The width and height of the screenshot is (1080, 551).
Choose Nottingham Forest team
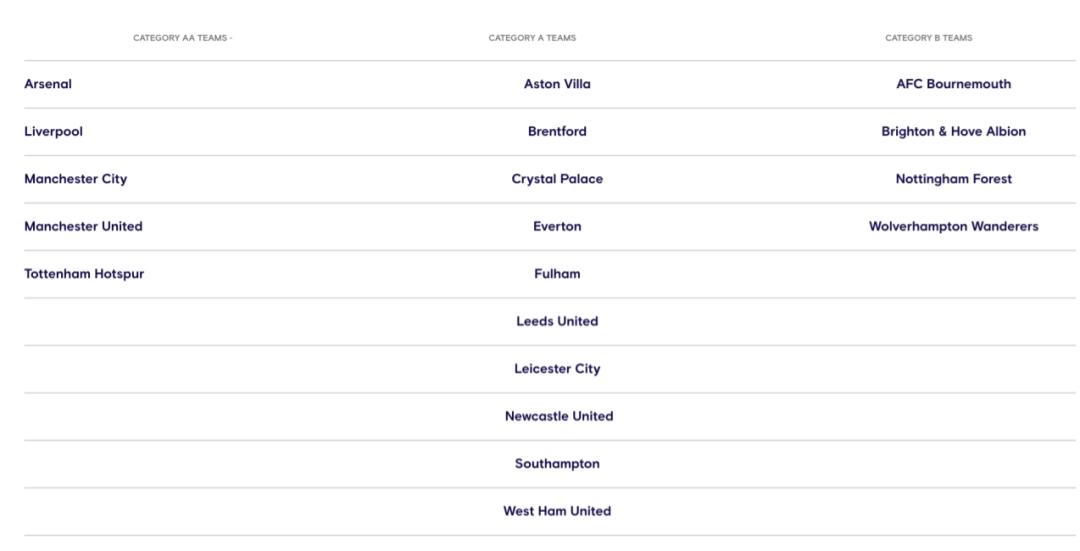(x=954, y=179)
